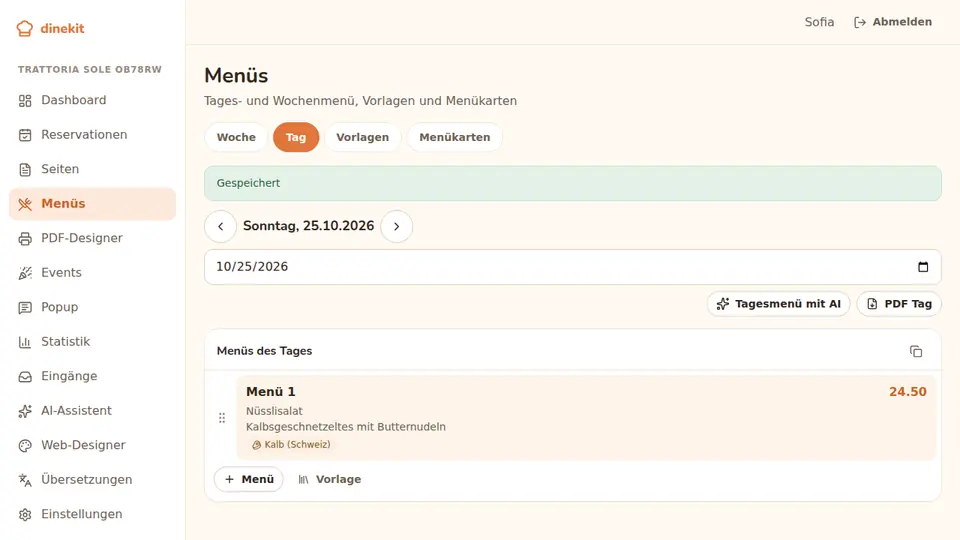
Task: Open the calendar picker icon
Action: click(x=923, y=267)
